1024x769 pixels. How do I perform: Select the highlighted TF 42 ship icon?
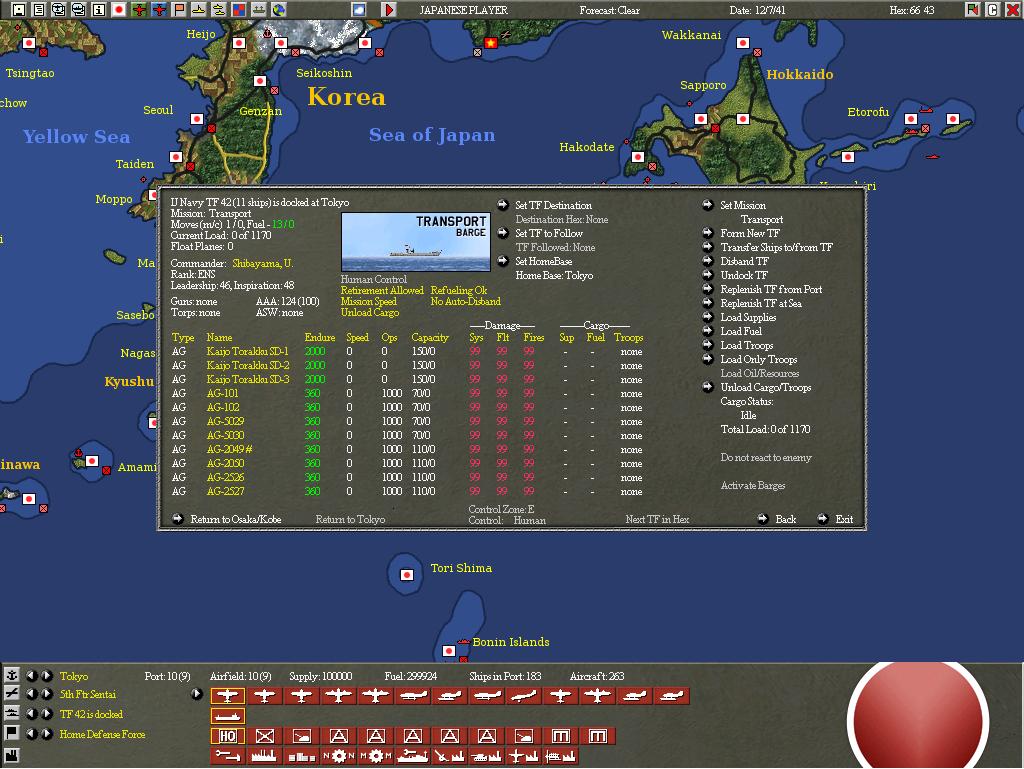227,716
